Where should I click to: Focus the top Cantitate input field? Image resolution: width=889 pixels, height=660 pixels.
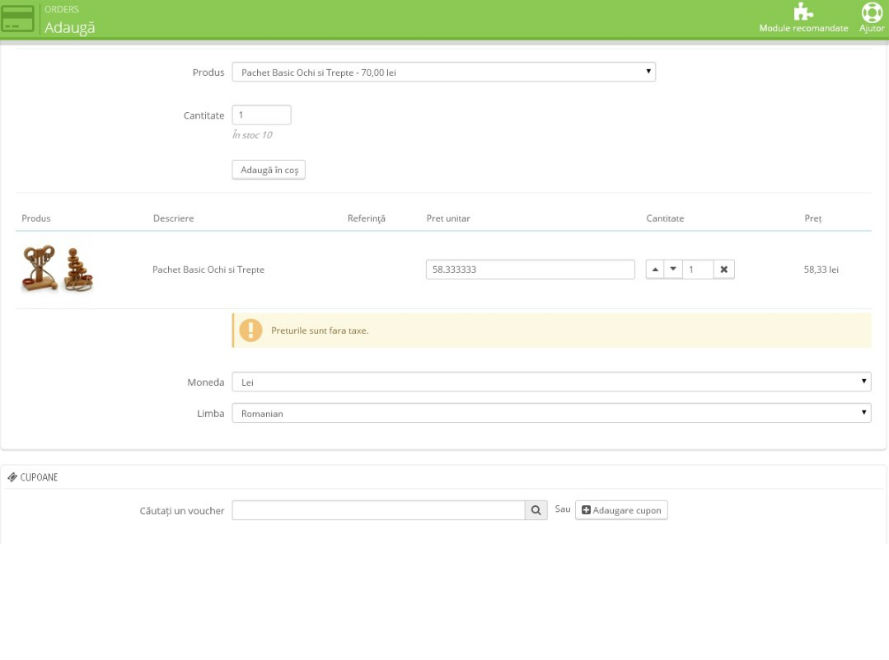pyautogui.click(x=261, y=115)
